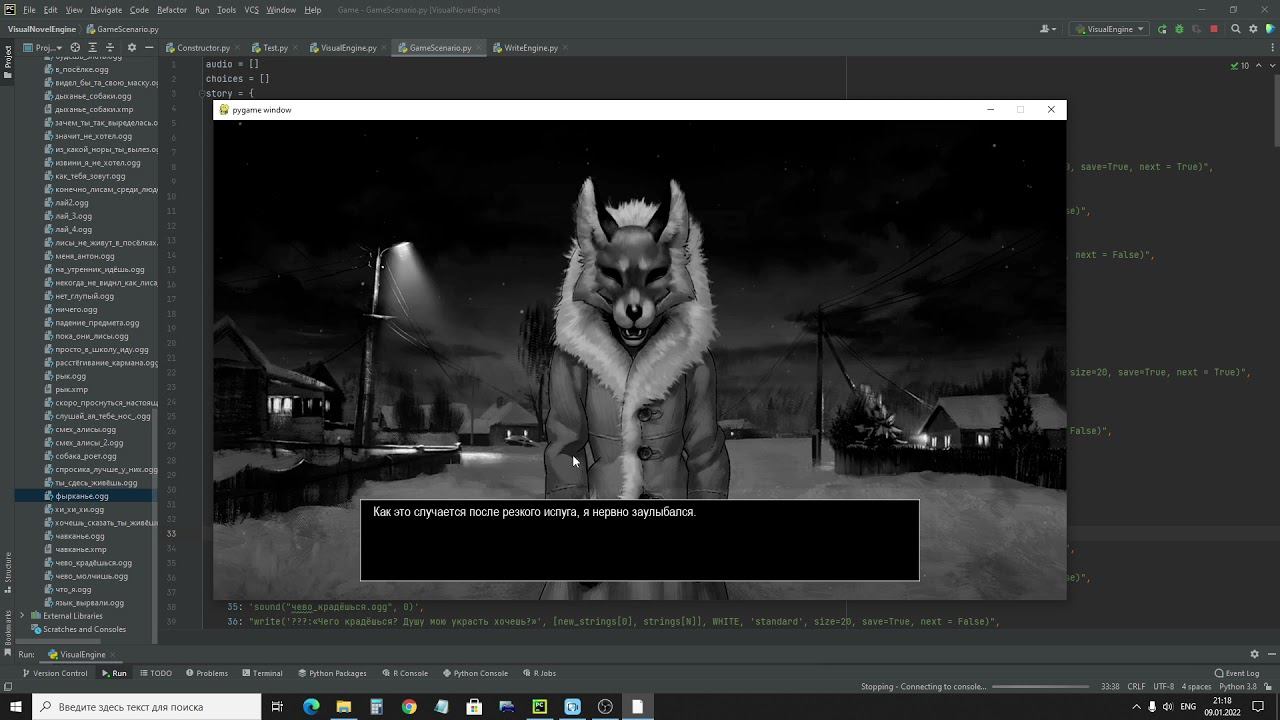Open Chrome from the Windows taskbar
This screenshot has width=1280, height=720.
point(409,707)
